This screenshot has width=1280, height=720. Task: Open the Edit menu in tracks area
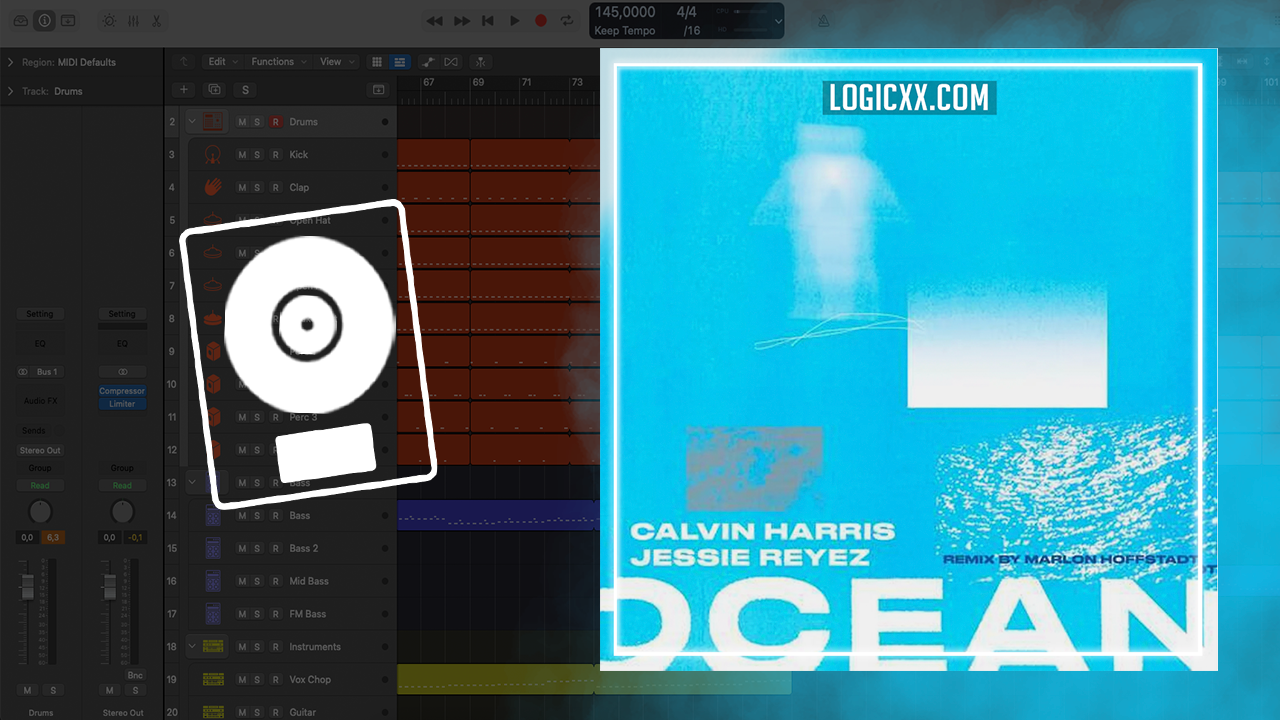pyautogui.click(x=221, y=62)
